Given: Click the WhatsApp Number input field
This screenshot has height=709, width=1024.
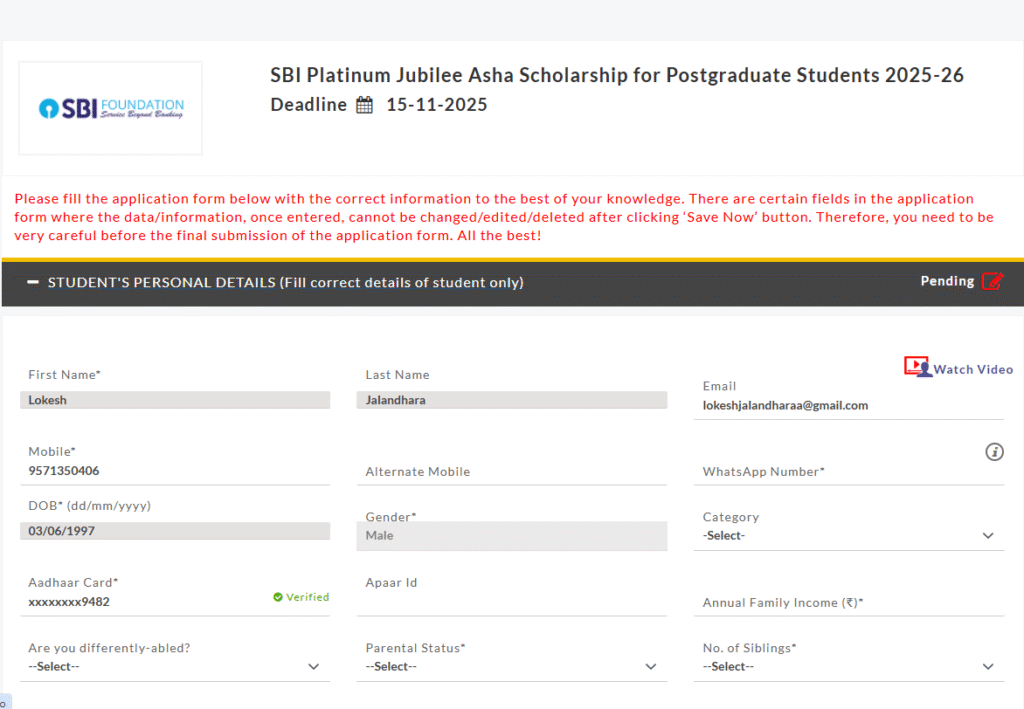Looking at the screenshot, I should 848,472.
